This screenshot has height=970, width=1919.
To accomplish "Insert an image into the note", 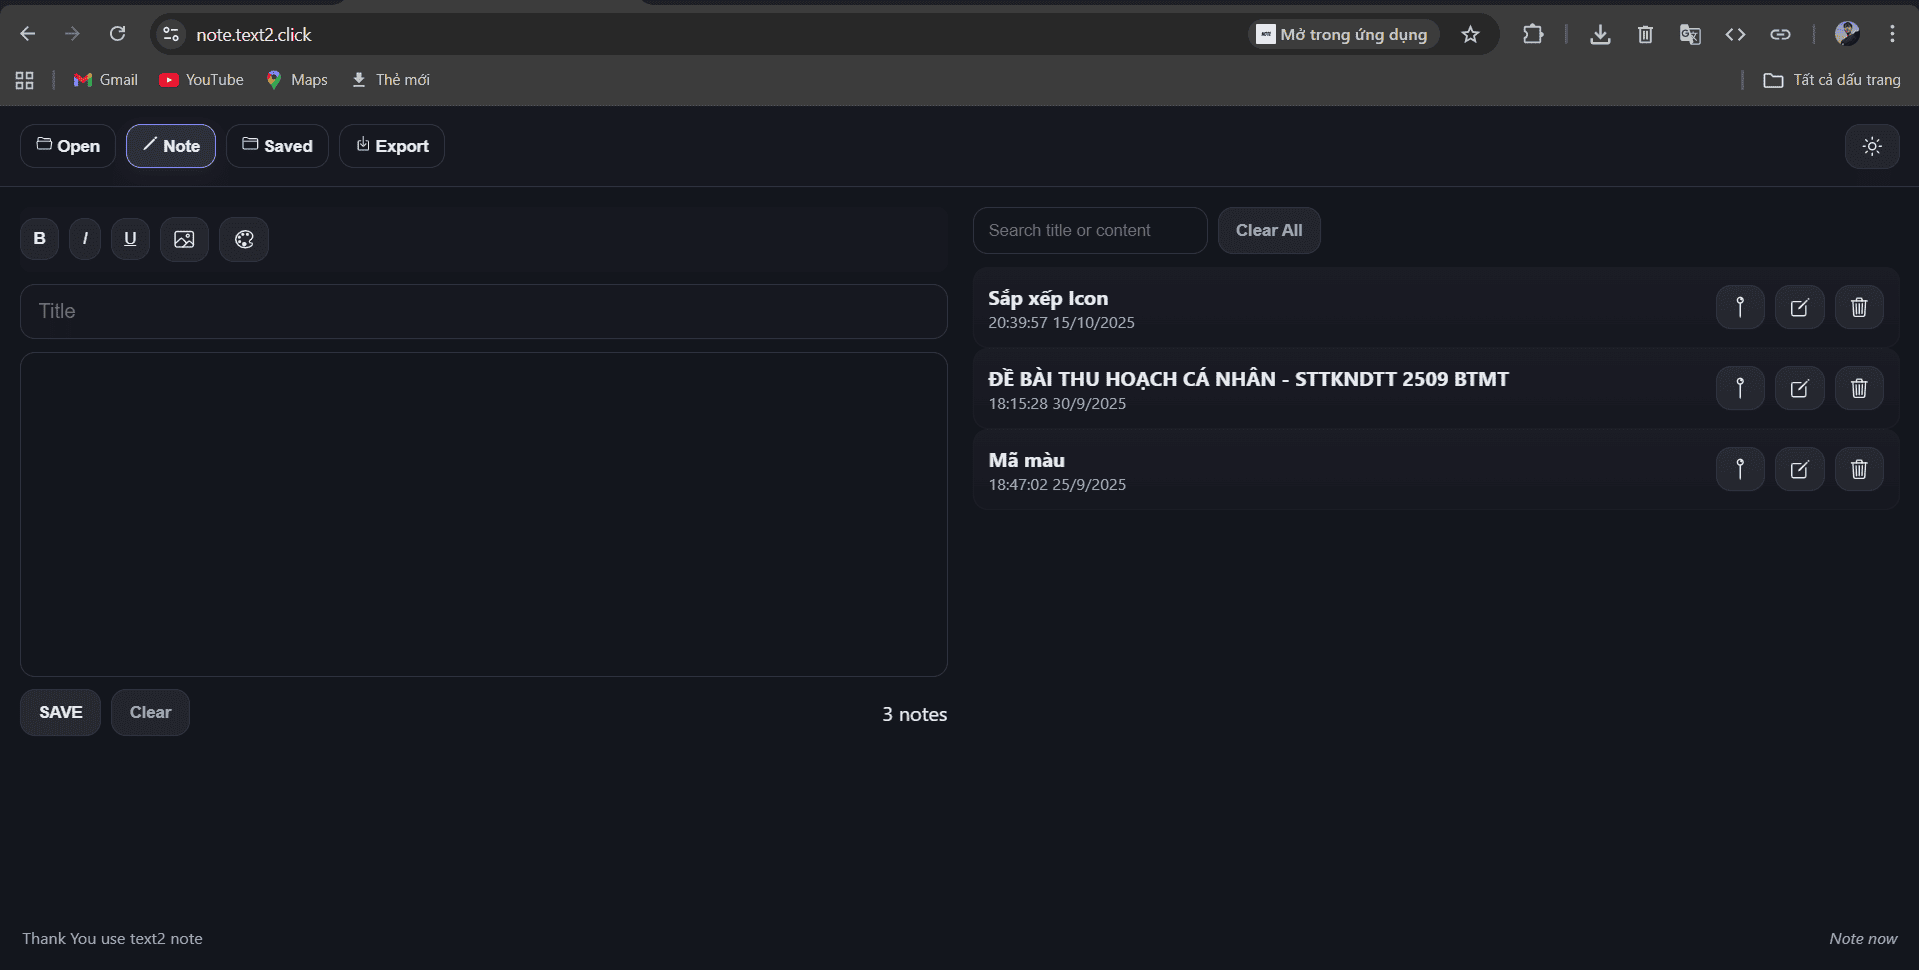I will (x=184, y=239).
